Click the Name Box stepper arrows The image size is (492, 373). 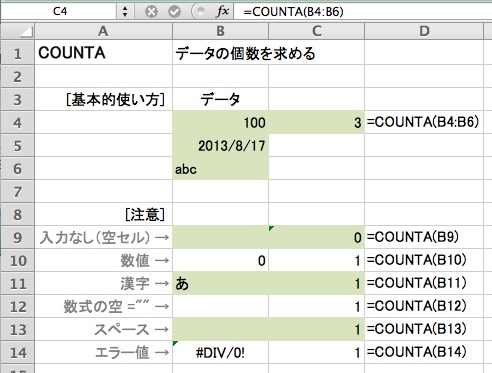pyautogui.click(x=125, y=12)
